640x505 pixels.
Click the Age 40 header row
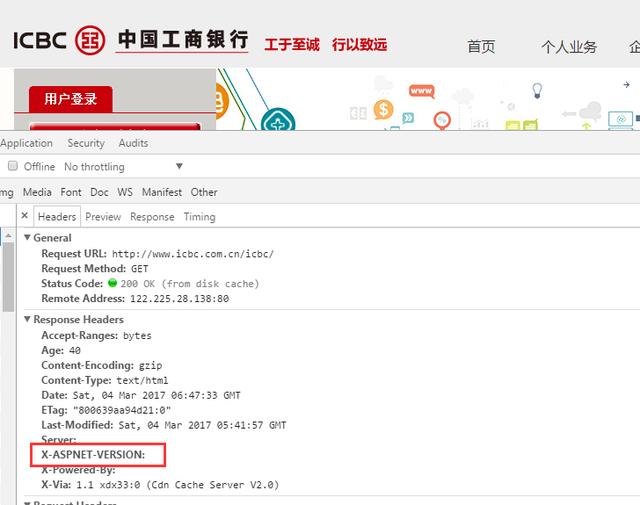(61, 350)
